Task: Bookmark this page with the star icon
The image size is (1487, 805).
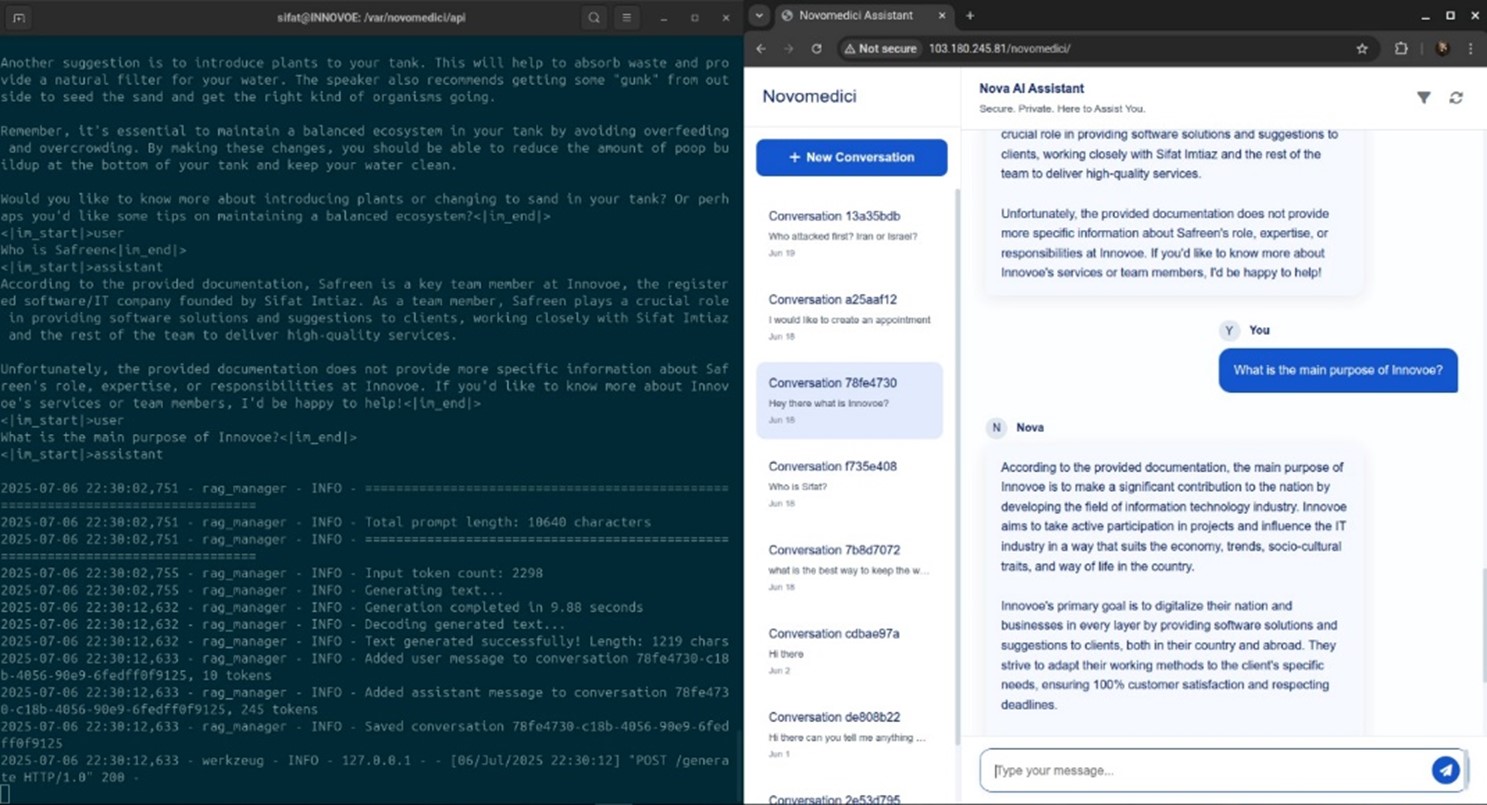Action: coord(1362,48)
